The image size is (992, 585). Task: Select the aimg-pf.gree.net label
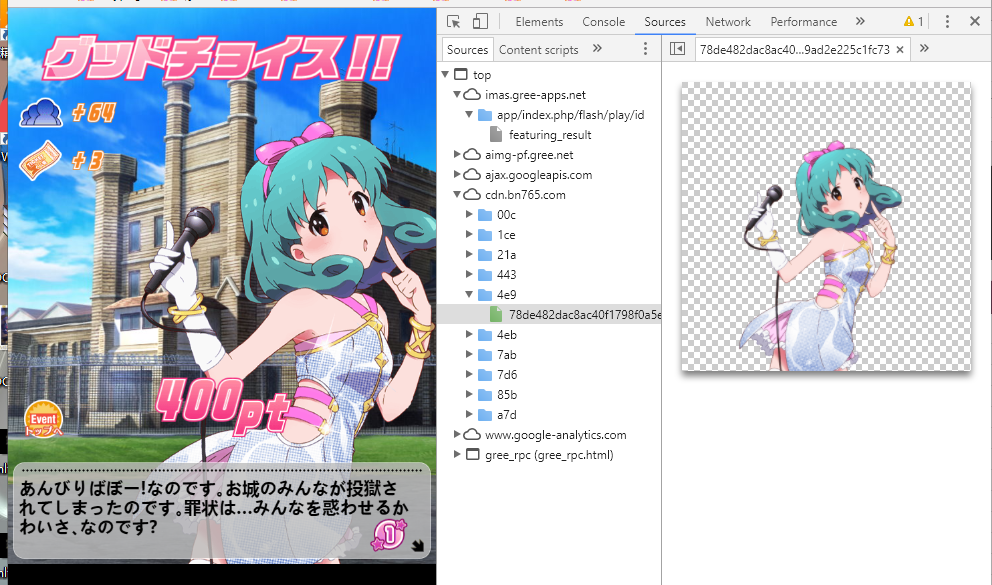point(529,154)
